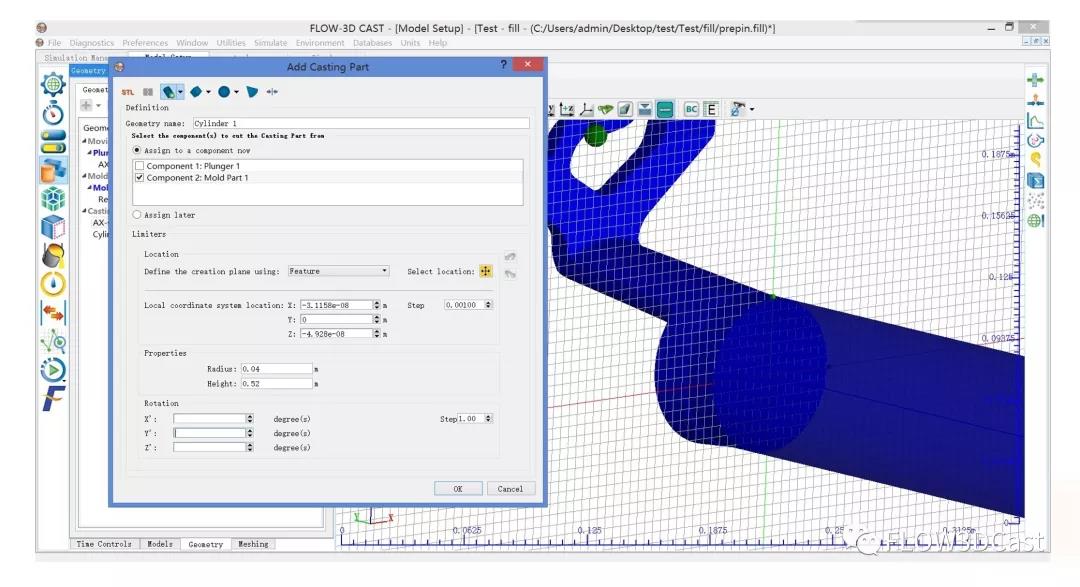
Task: Open the meshing cube icon in sidebar
Action: 53,199
